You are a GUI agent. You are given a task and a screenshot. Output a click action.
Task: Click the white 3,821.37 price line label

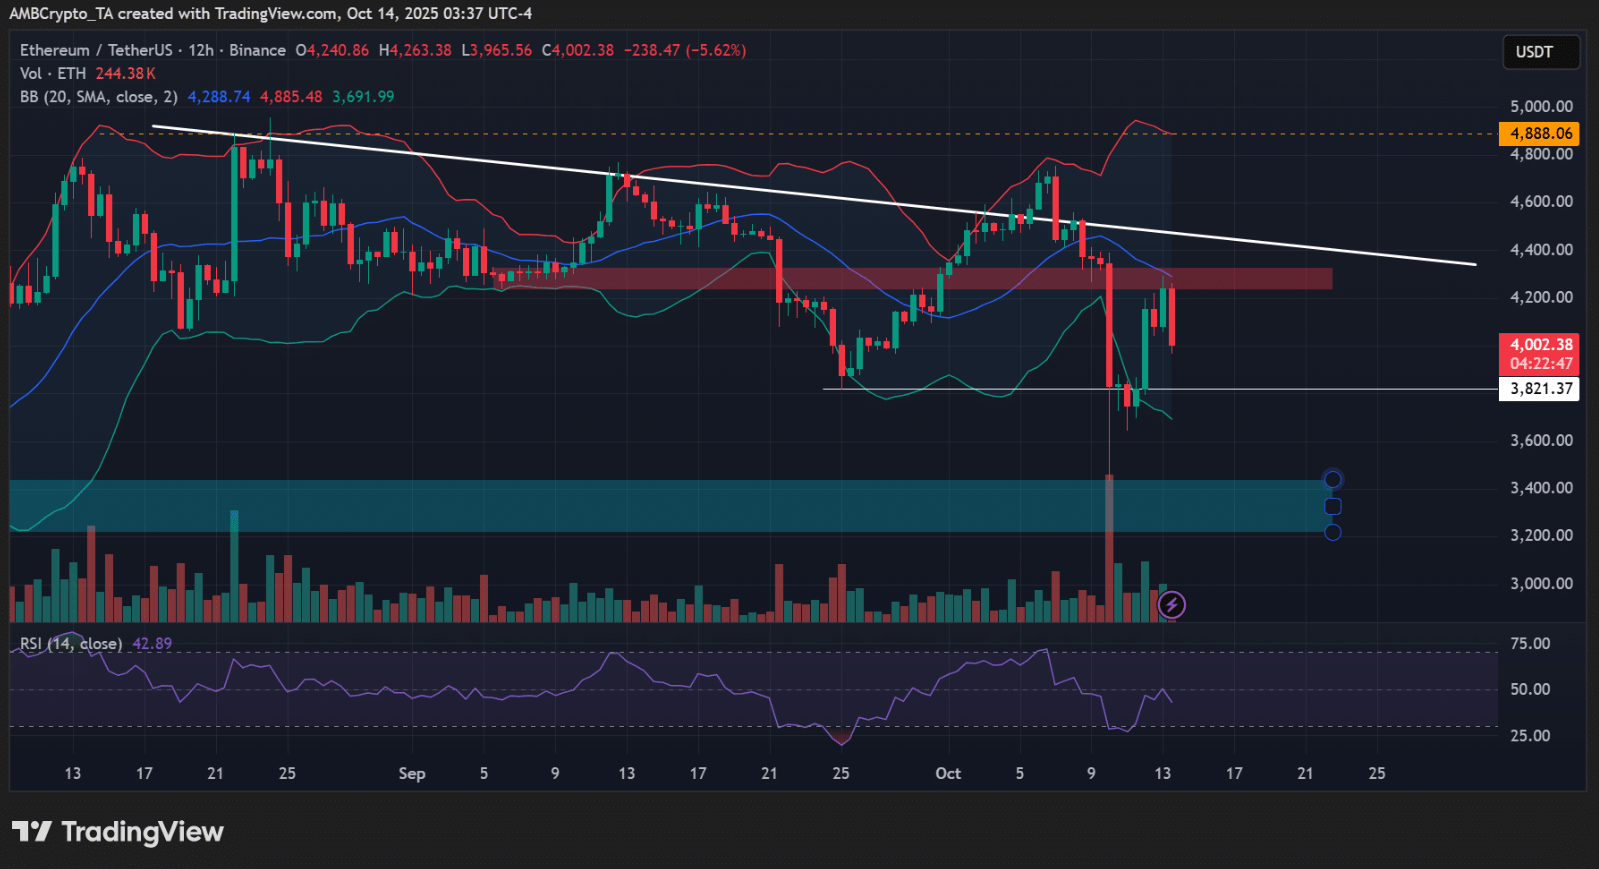(1539, 389)
